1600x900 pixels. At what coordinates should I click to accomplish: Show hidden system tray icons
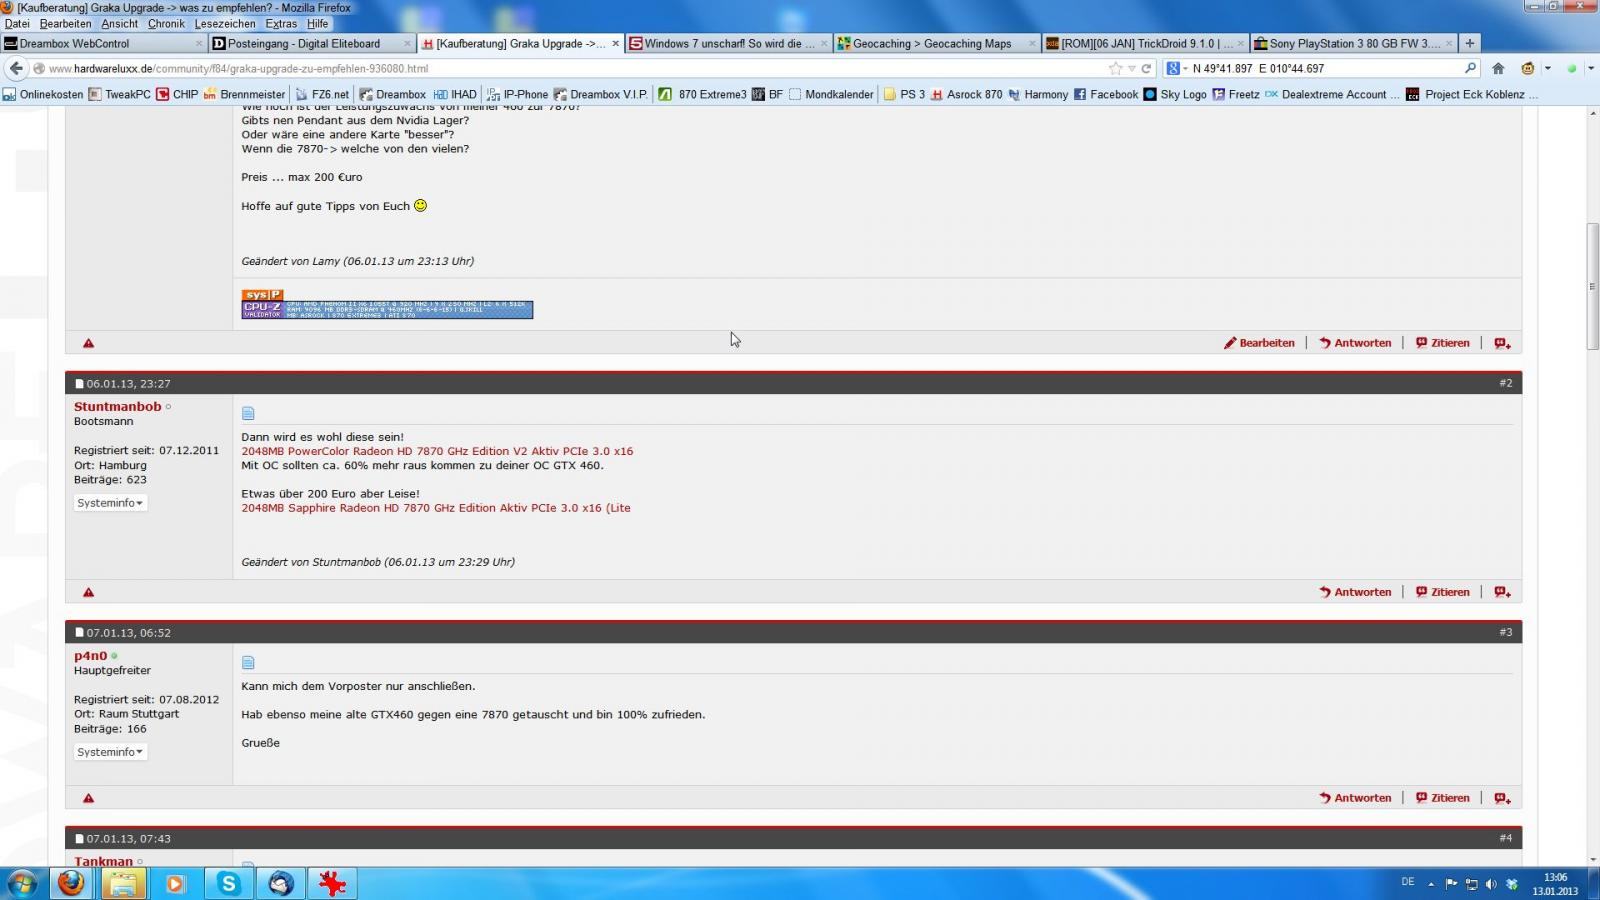[1431, 884]
